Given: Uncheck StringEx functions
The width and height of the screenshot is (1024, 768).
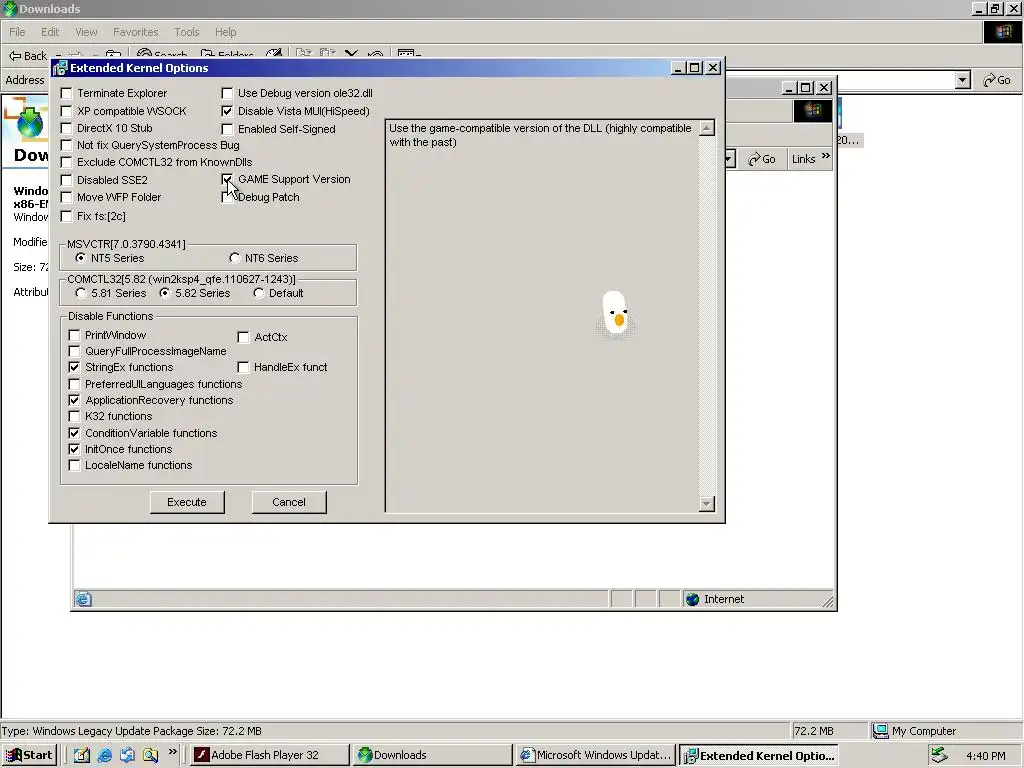Looking at the screenshot, I should tap(74, 367).
